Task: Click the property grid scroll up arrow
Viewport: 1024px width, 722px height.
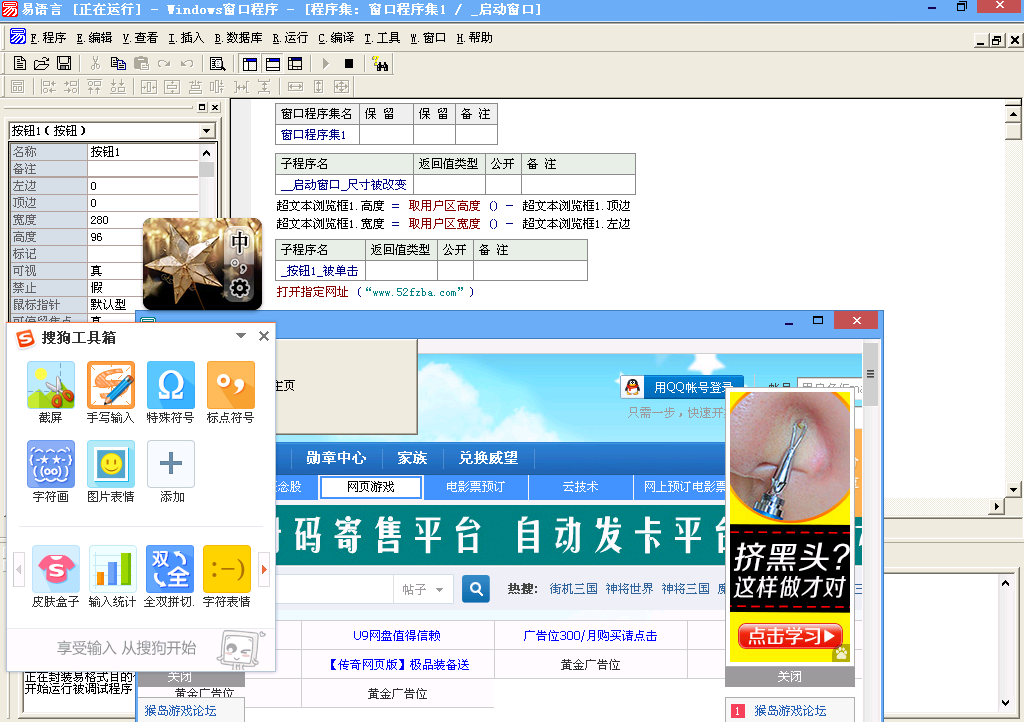Action: click(x=206, y=153)
